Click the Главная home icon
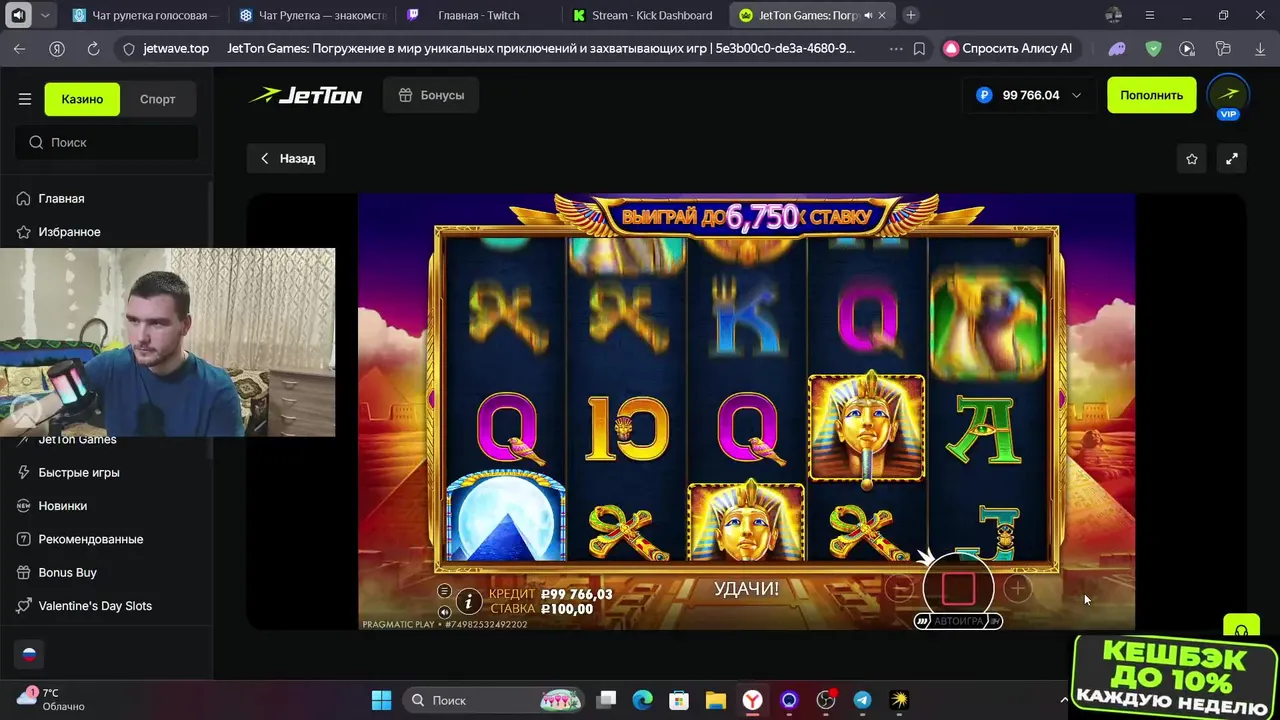 coord(23,198)
